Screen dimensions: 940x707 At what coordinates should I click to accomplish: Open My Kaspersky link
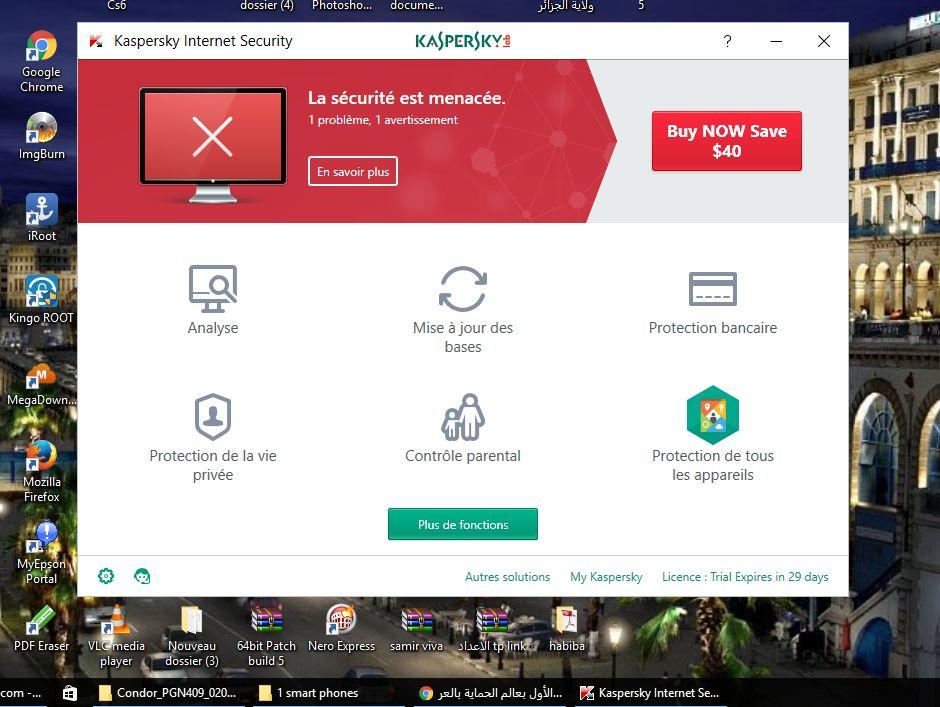606,577
